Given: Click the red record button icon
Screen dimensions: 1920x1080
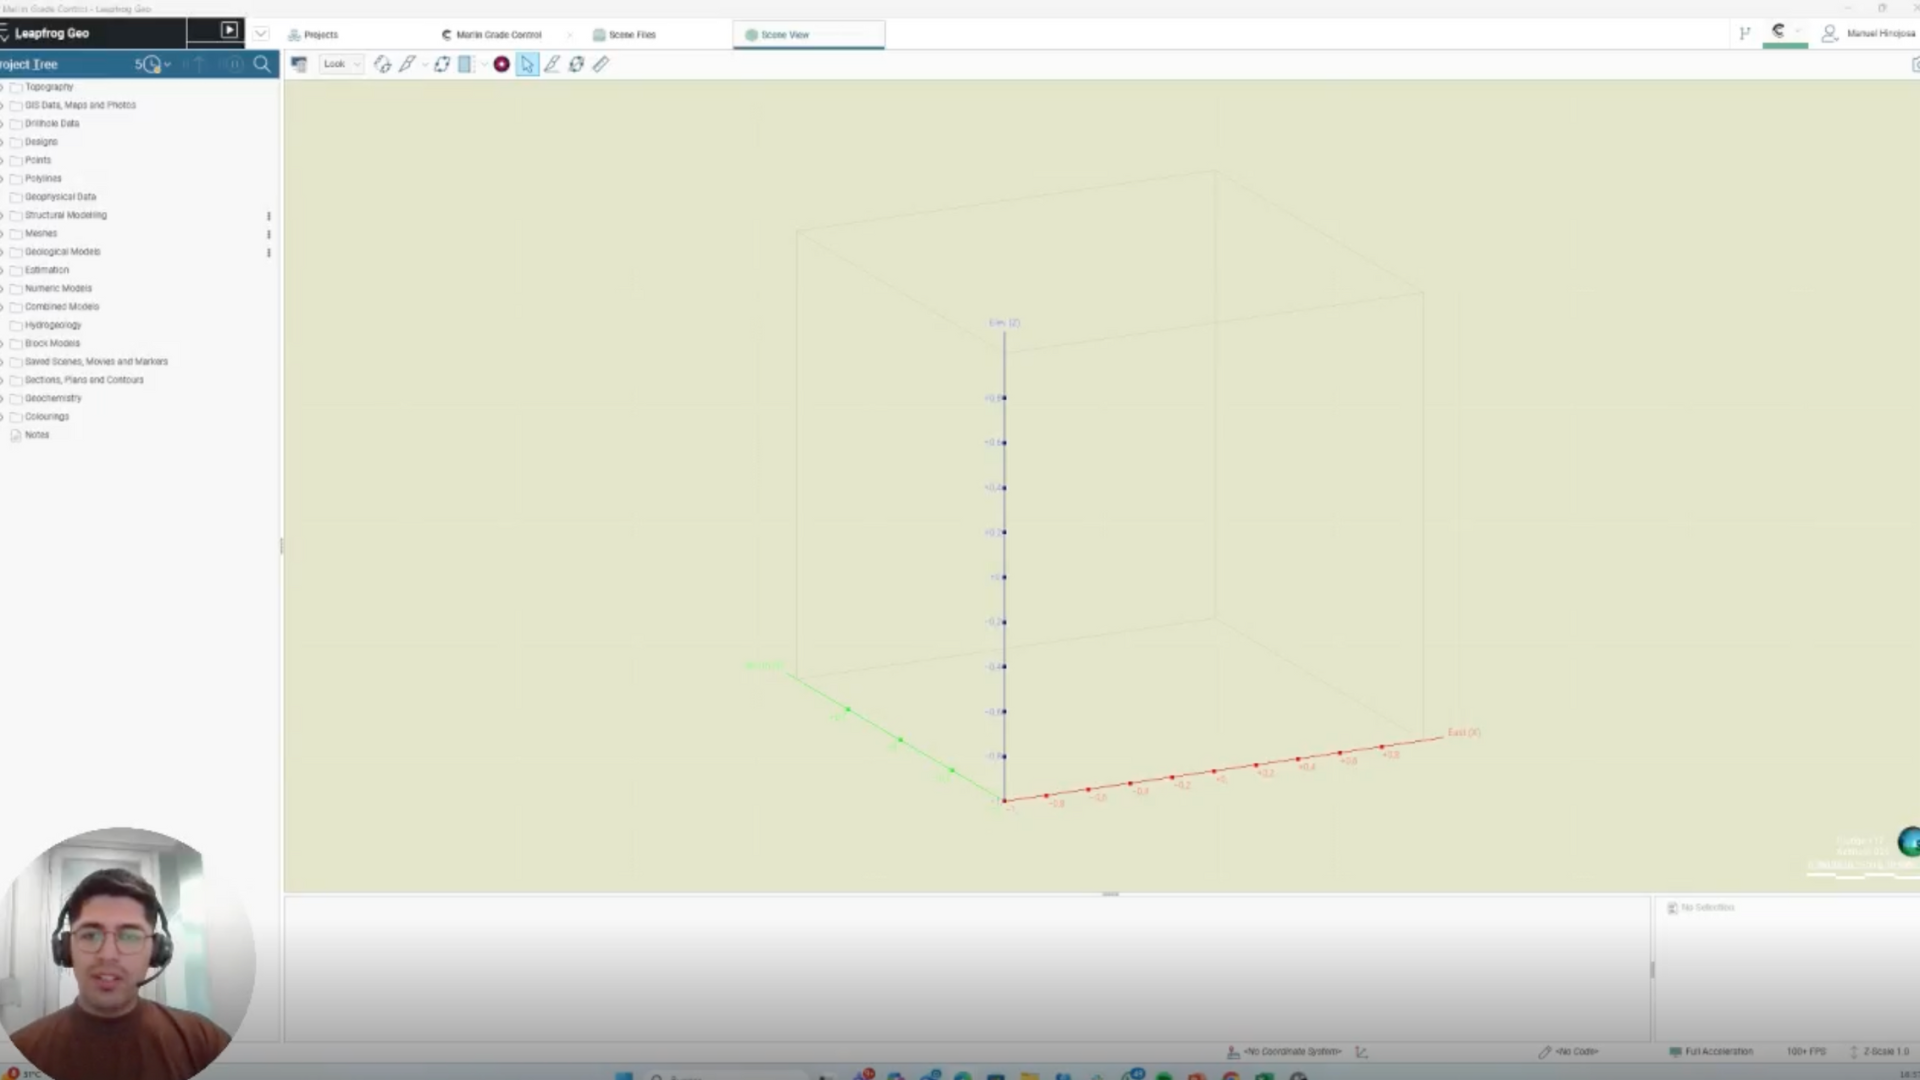Looking at the screenshot, I should click(x=502, y=64).
